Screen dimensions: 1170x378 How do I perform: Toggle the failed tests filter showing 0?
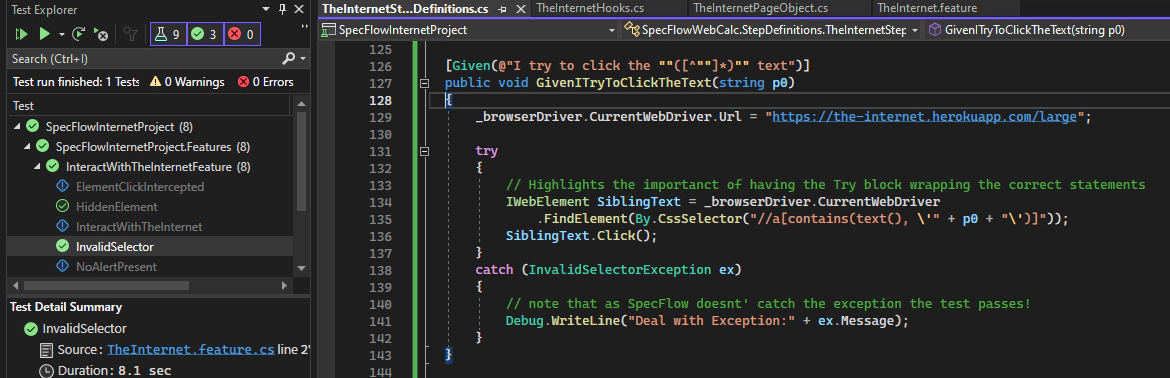pos(242,34)
